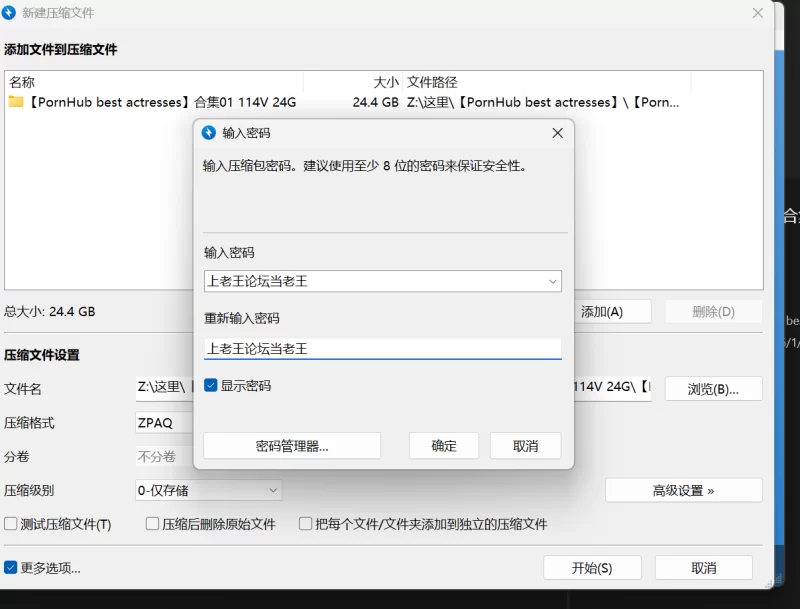Screen dimensions: 800x609
Task: Click the 添加(A) button
Action: (612, 312)
